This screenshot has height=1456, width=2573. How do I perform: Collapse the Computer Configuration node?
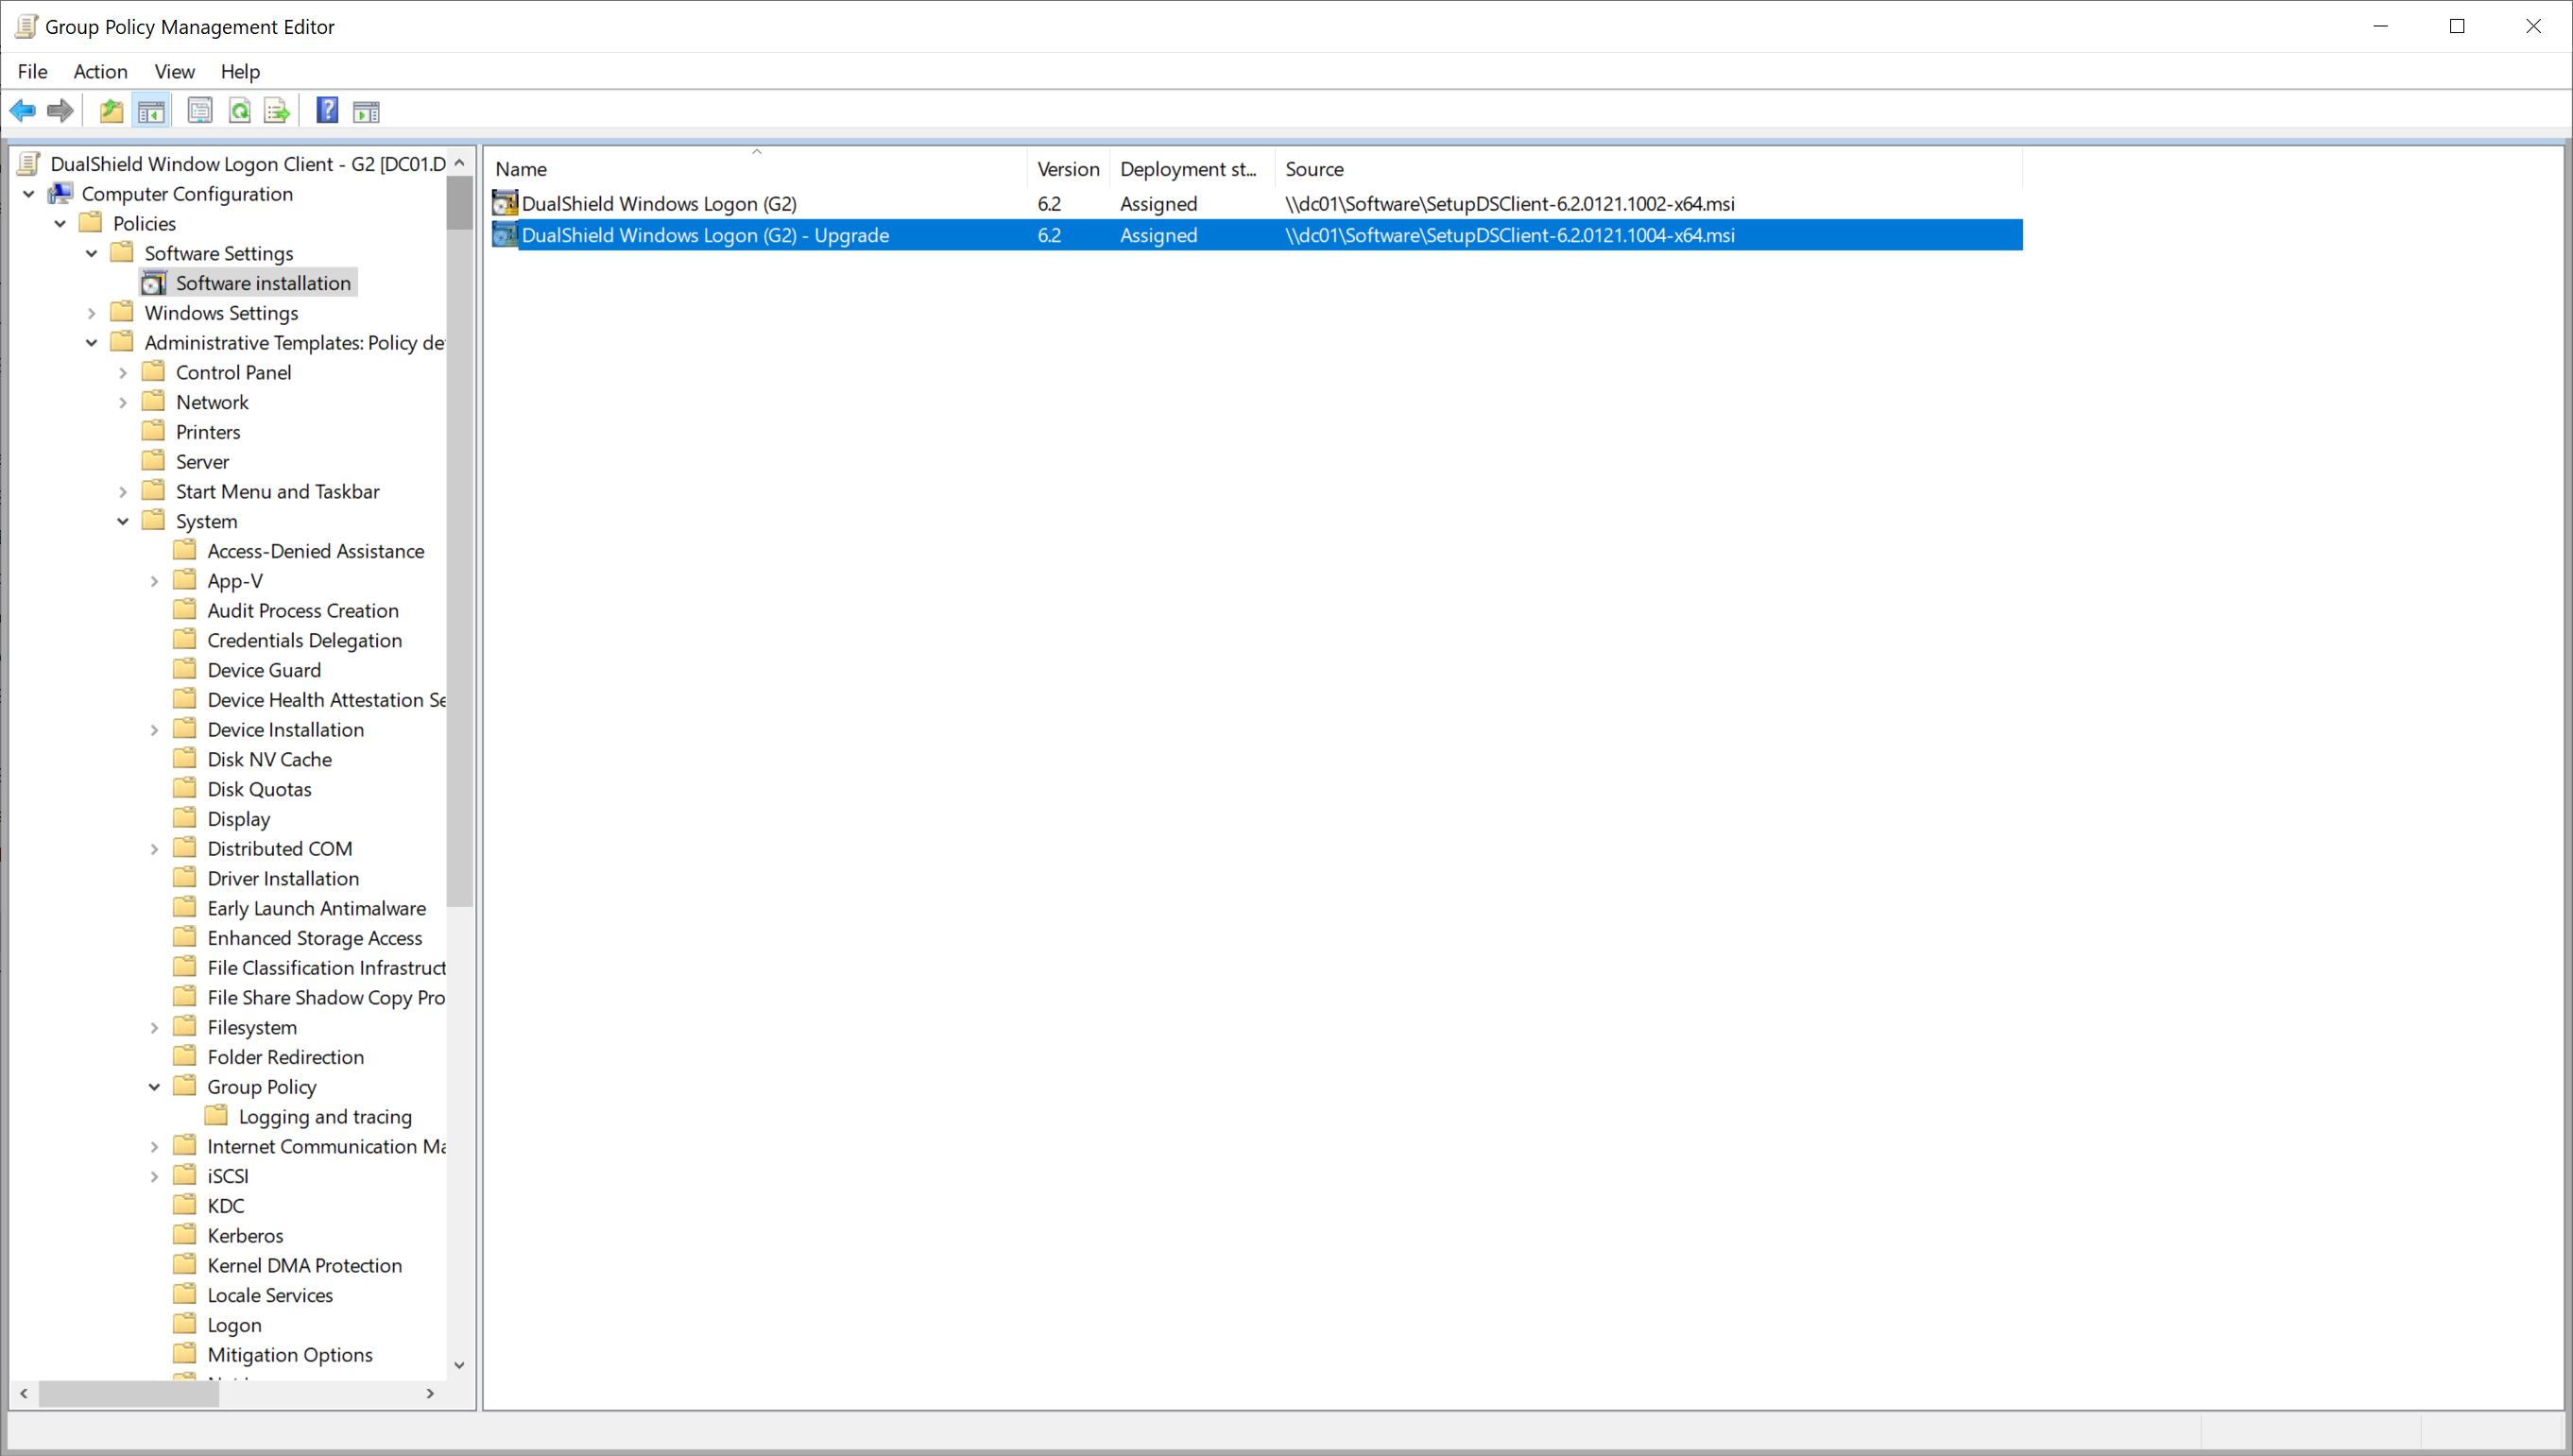tap(29, 194)
